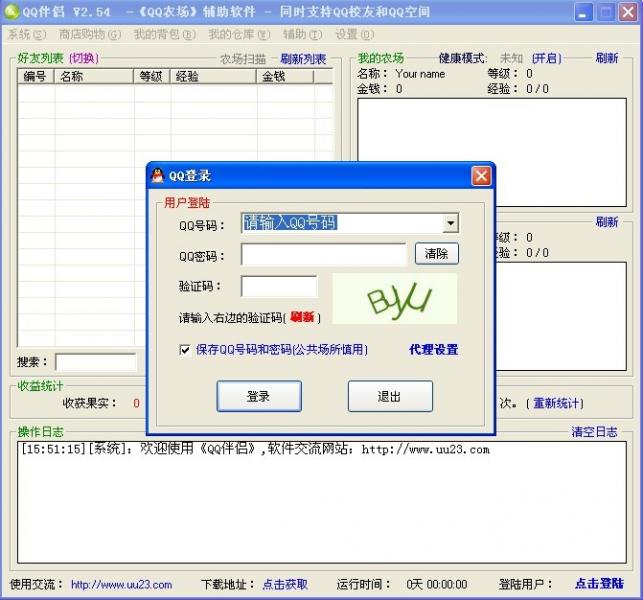Click the 运行时间 value 0天 00:00:00
The height and width of the screenshot is (600, 643).
437,584
